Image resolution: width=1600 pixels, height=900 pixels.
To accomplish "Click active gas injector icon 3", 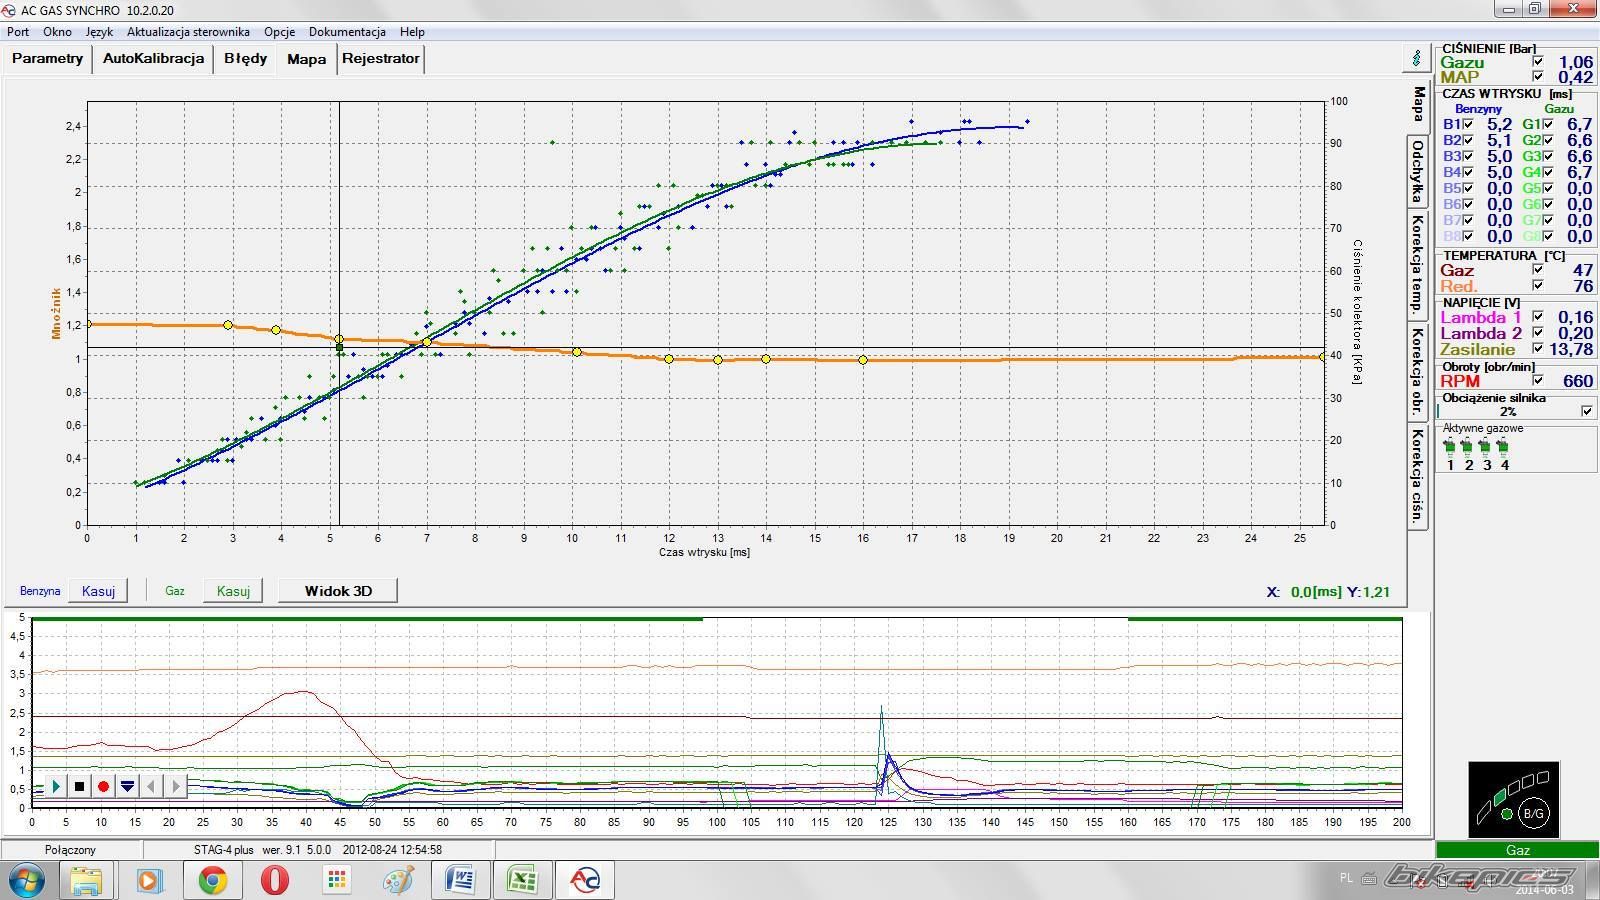I will [x=1486, y=449].
